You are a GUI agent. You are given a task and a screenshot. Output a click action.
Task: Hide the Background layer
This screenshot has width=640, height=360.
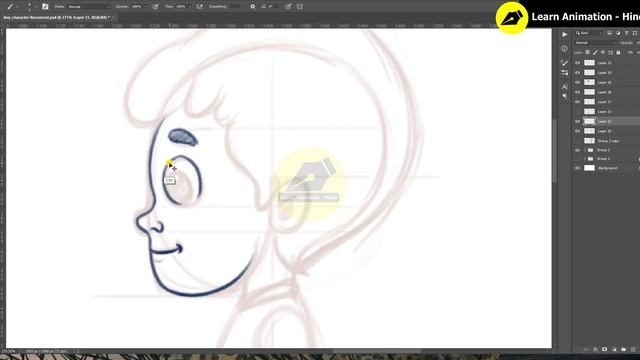[577, 168]
